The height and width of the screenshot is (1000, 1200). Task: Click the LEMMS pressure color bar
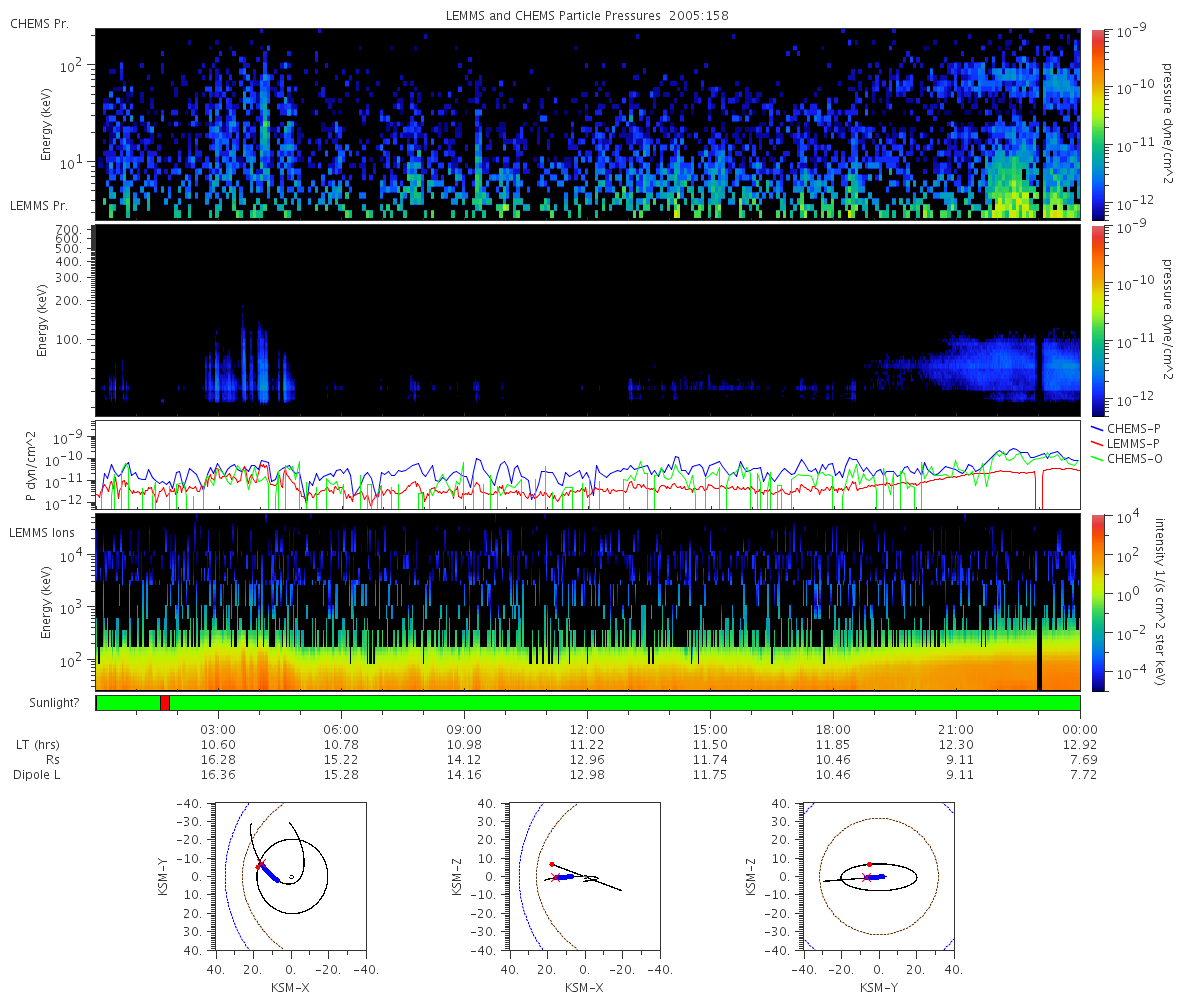[1097, 321]
